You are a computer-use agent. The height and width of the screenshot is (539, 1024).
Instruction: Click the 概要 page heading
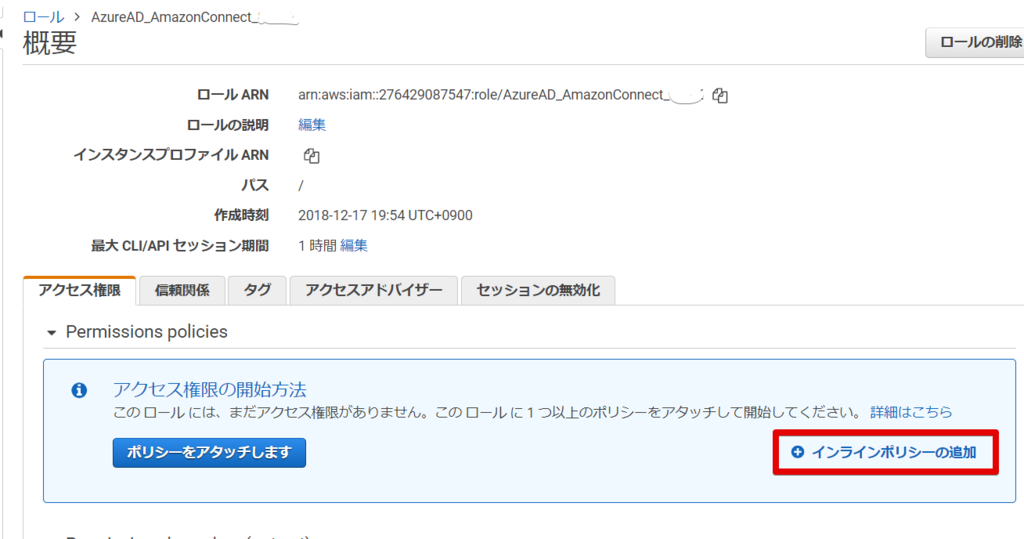(50, 43)
